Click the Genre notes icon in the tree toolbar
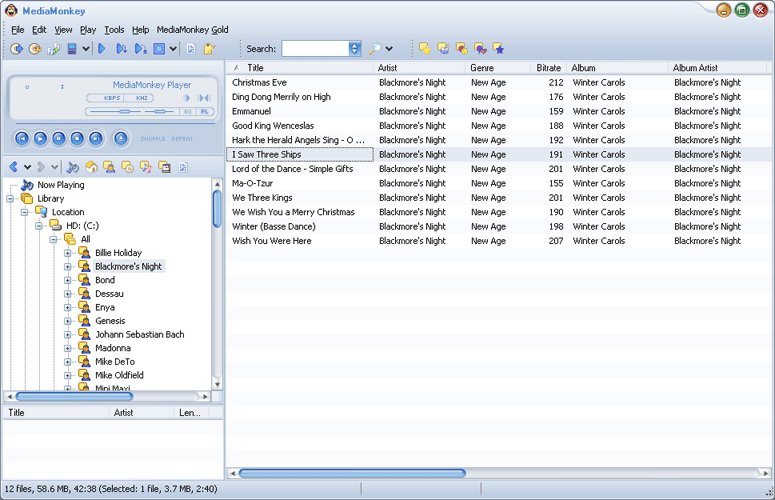 146,167
